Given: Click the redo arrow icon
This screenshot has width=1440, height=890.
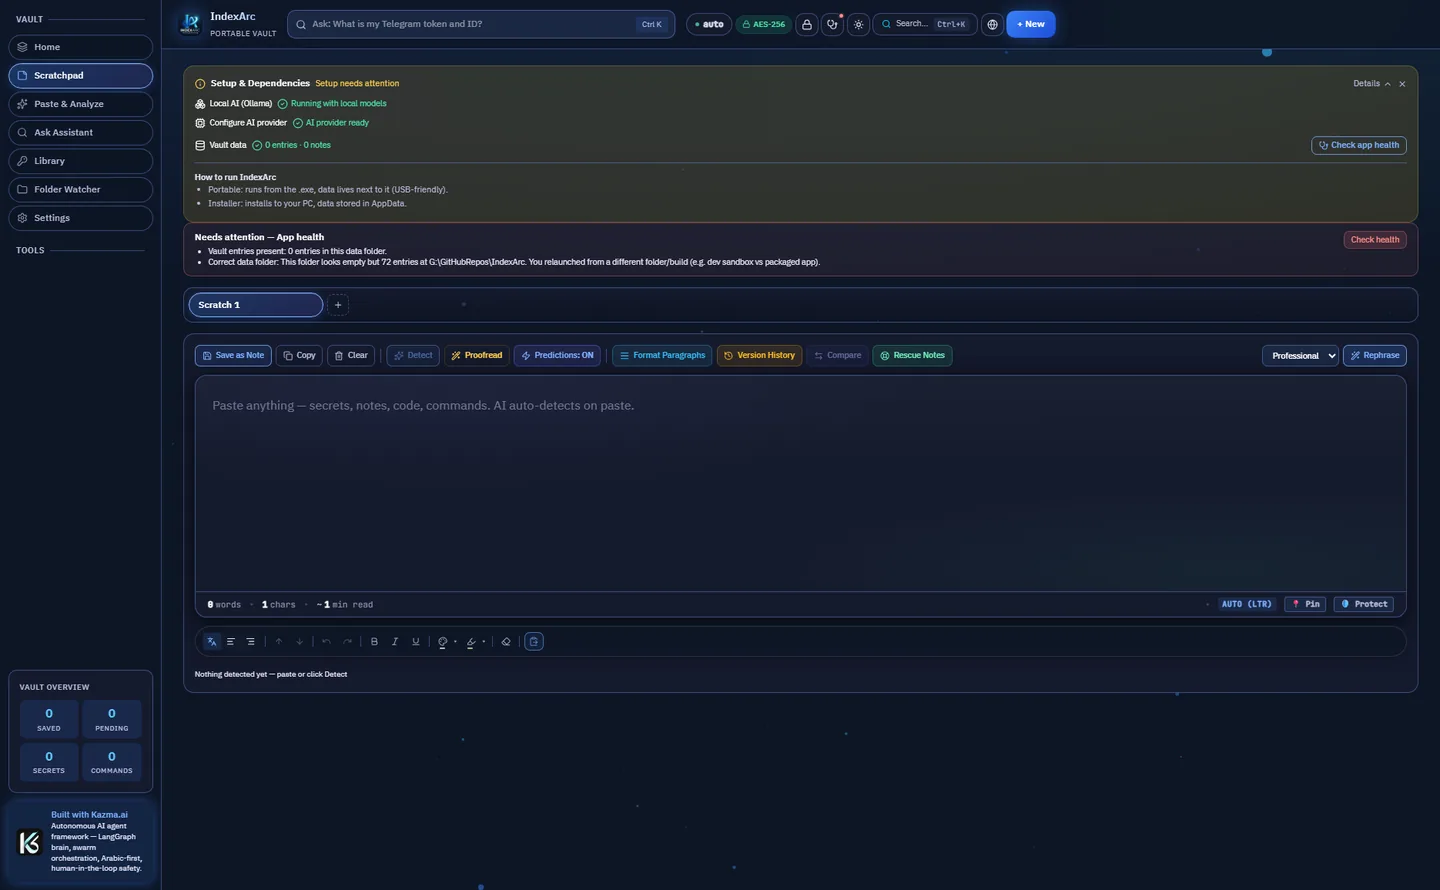Looking at the screenshot, I should [347, 642].
